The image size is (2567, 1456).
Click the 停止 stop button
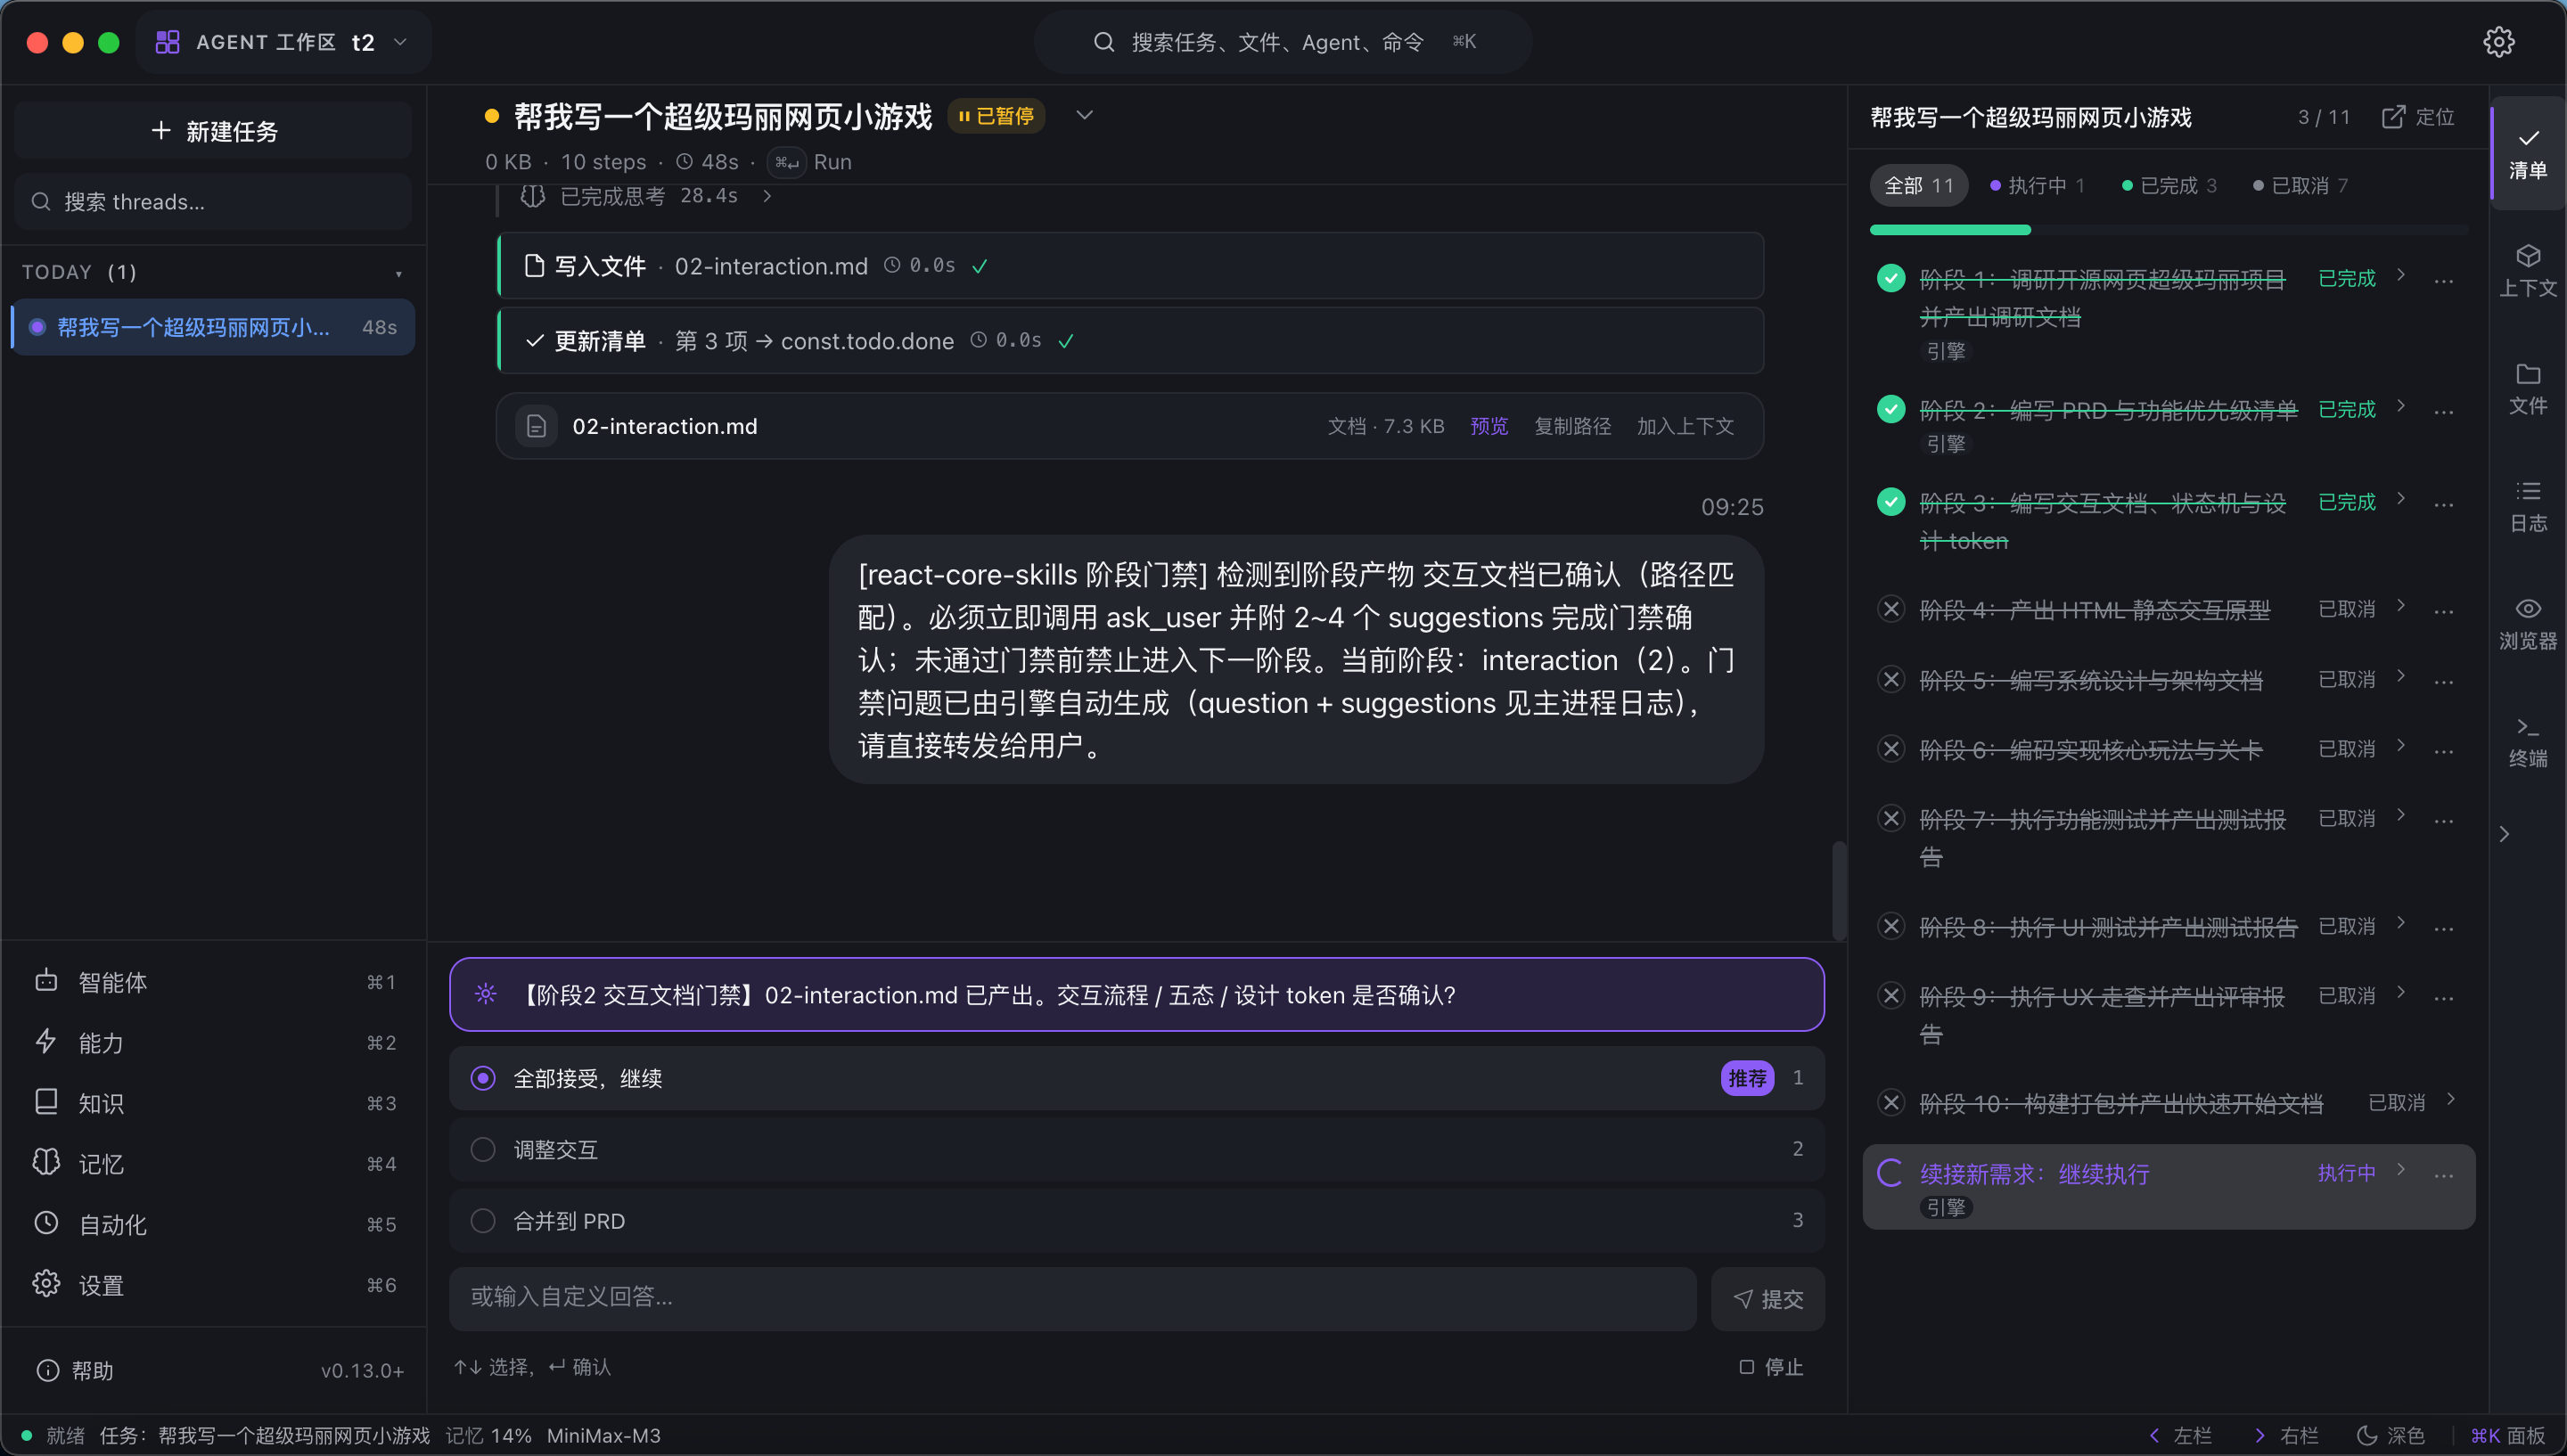[x=1771, y=1366]
